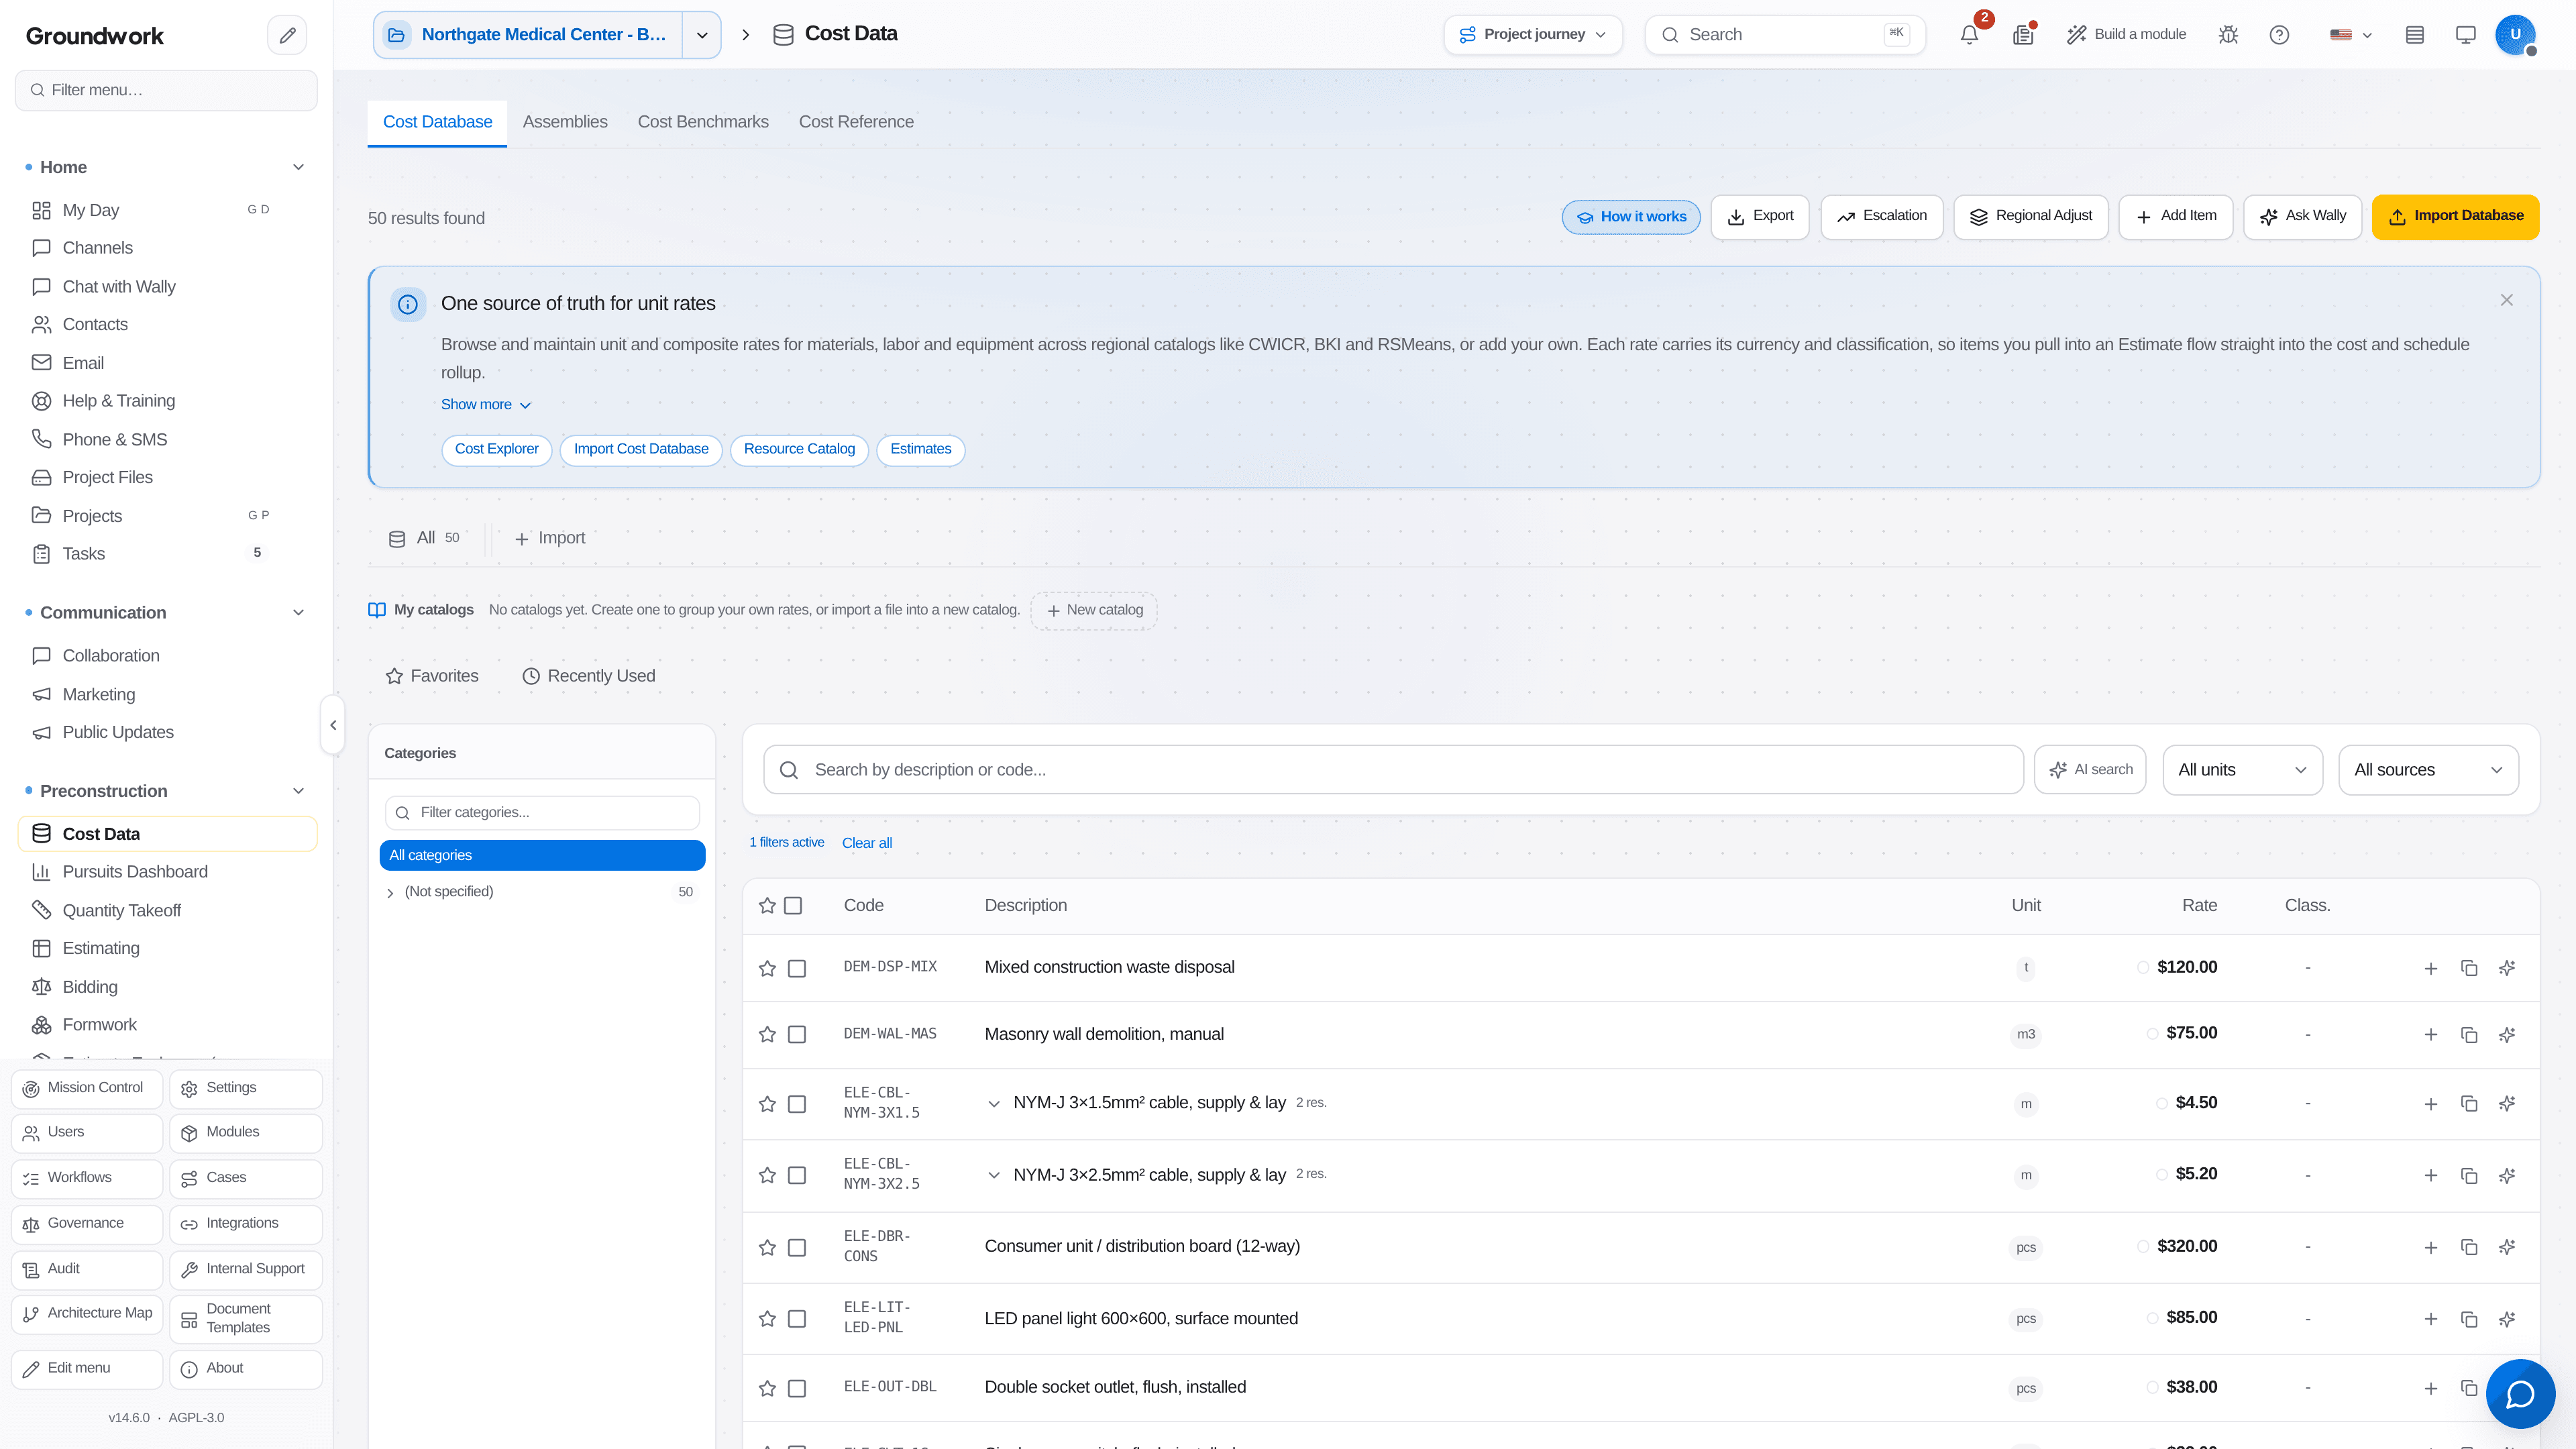Click AI sparkle icon on LED panel light row
This screenshot has width=2576, height=1449.
(x=2506, y=1319)
